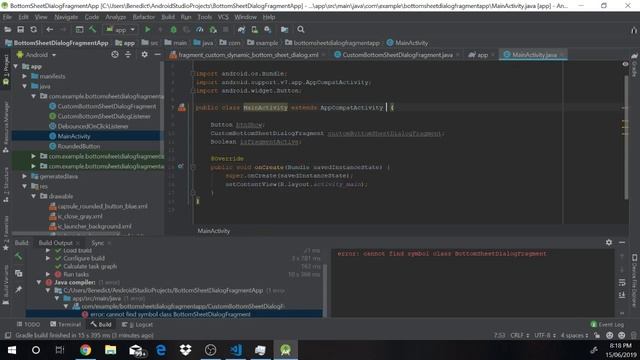The width and height of the screenshot is (640, 360).
Task: Switch to CustomBottomSheetDialogFragment.java tab
Action: [397, 55]
